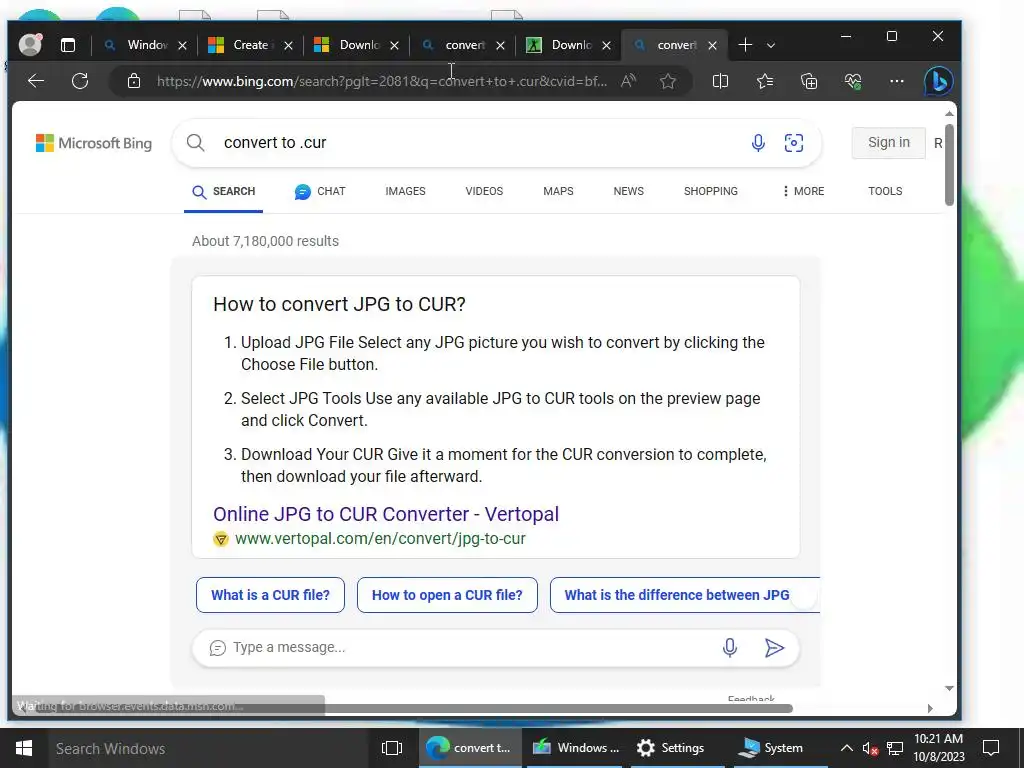Select the IMAGES search tab
Image resolution: width=1024 pixels, height=768 pixels.
pos(405,191)
